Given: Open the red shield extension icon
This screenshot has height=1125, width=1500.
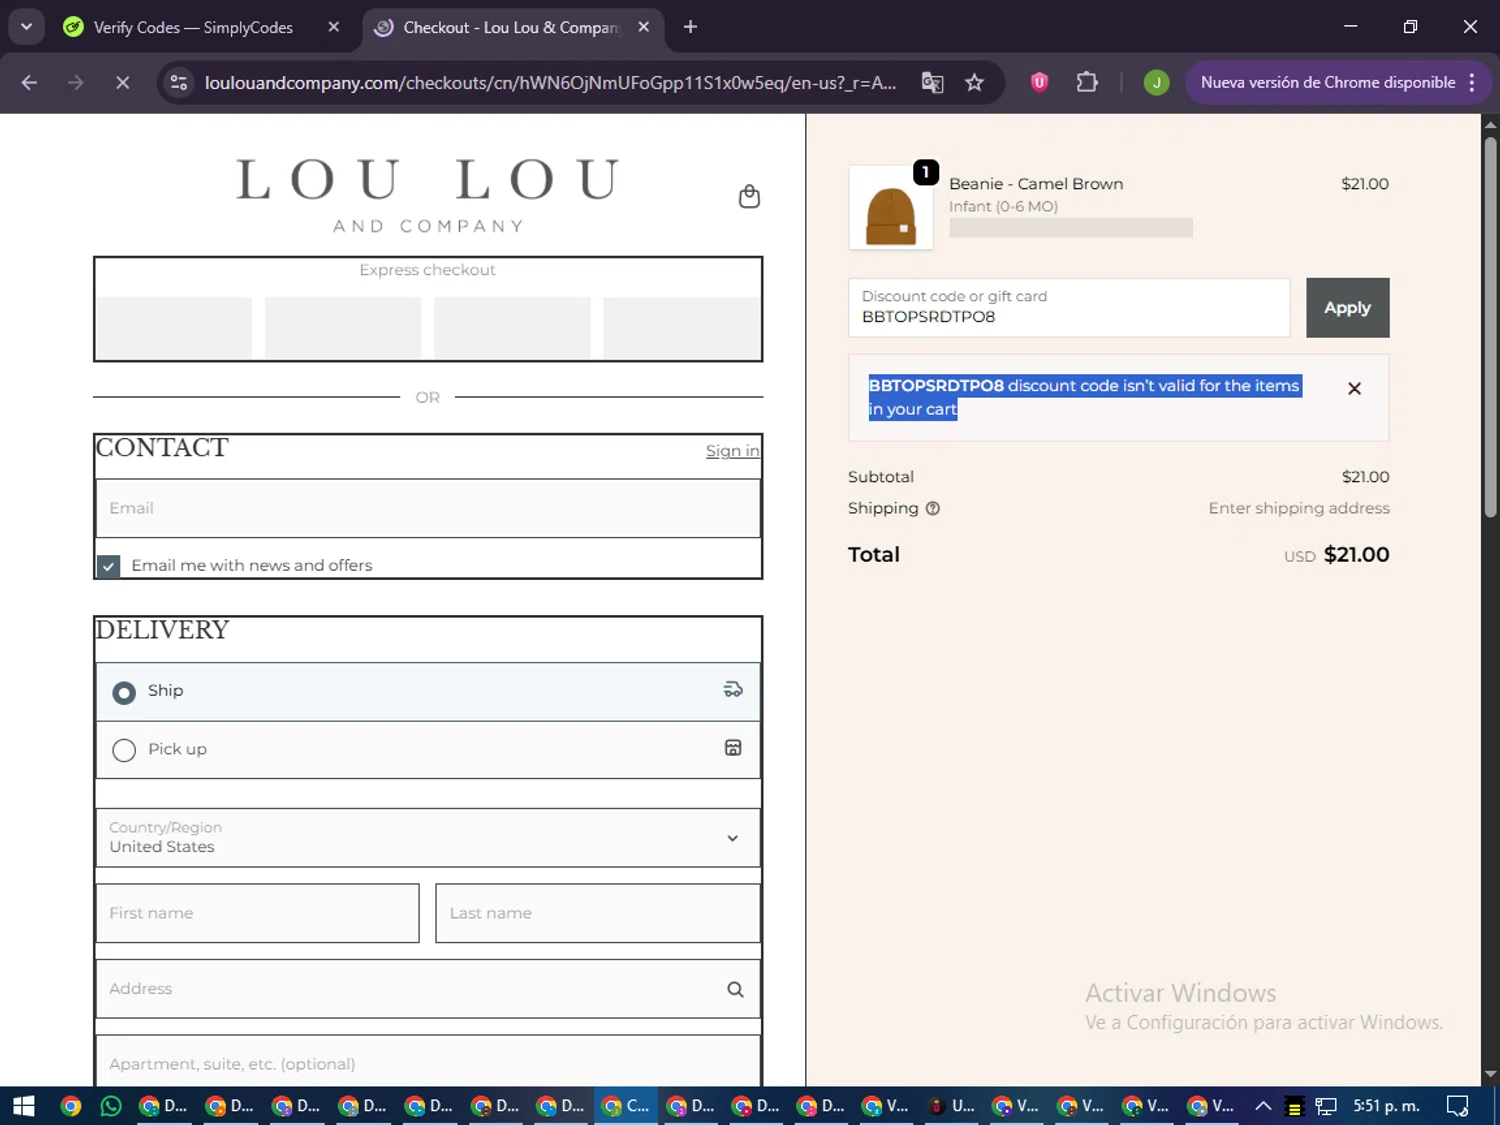Looking at the screenshot, I should pyautogui.click(x=1040, y=83).
